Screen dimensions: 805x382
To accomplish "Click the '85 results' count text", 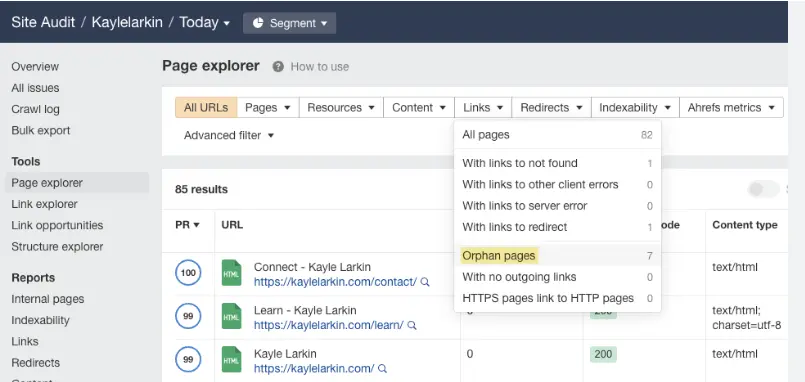I will (201, 189).
